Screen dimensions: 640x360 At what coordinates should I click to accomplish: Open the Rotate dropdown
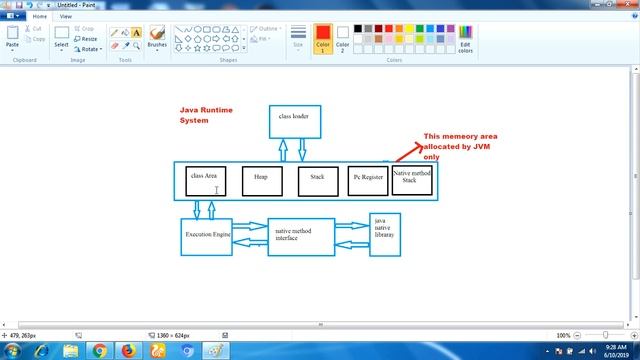pos(88,49)
